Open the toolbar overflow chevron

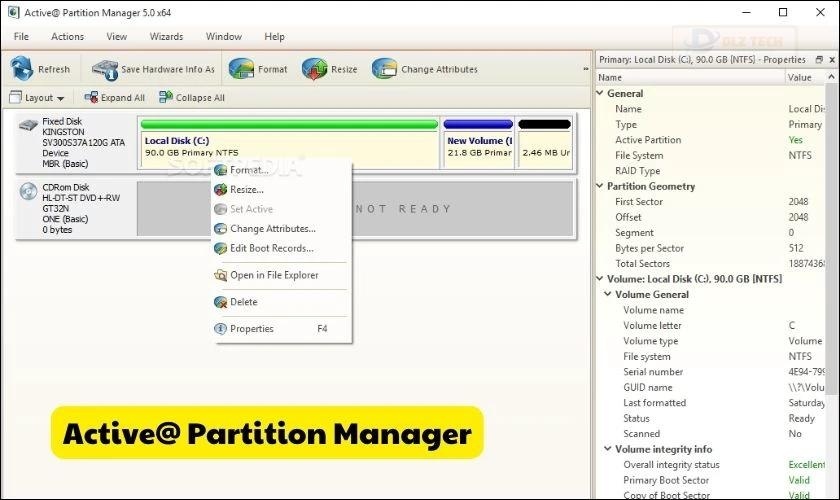(x=586, y=69)
